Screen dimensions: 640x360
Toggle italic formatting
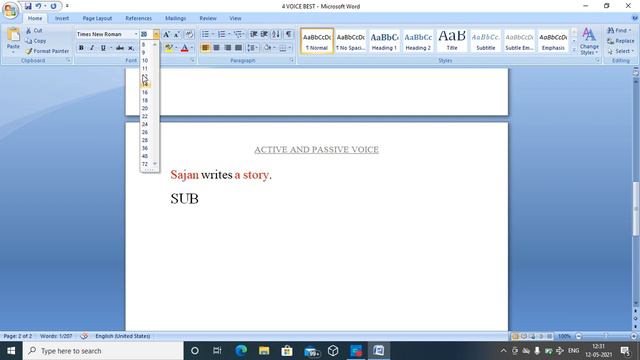pos(92,48)
